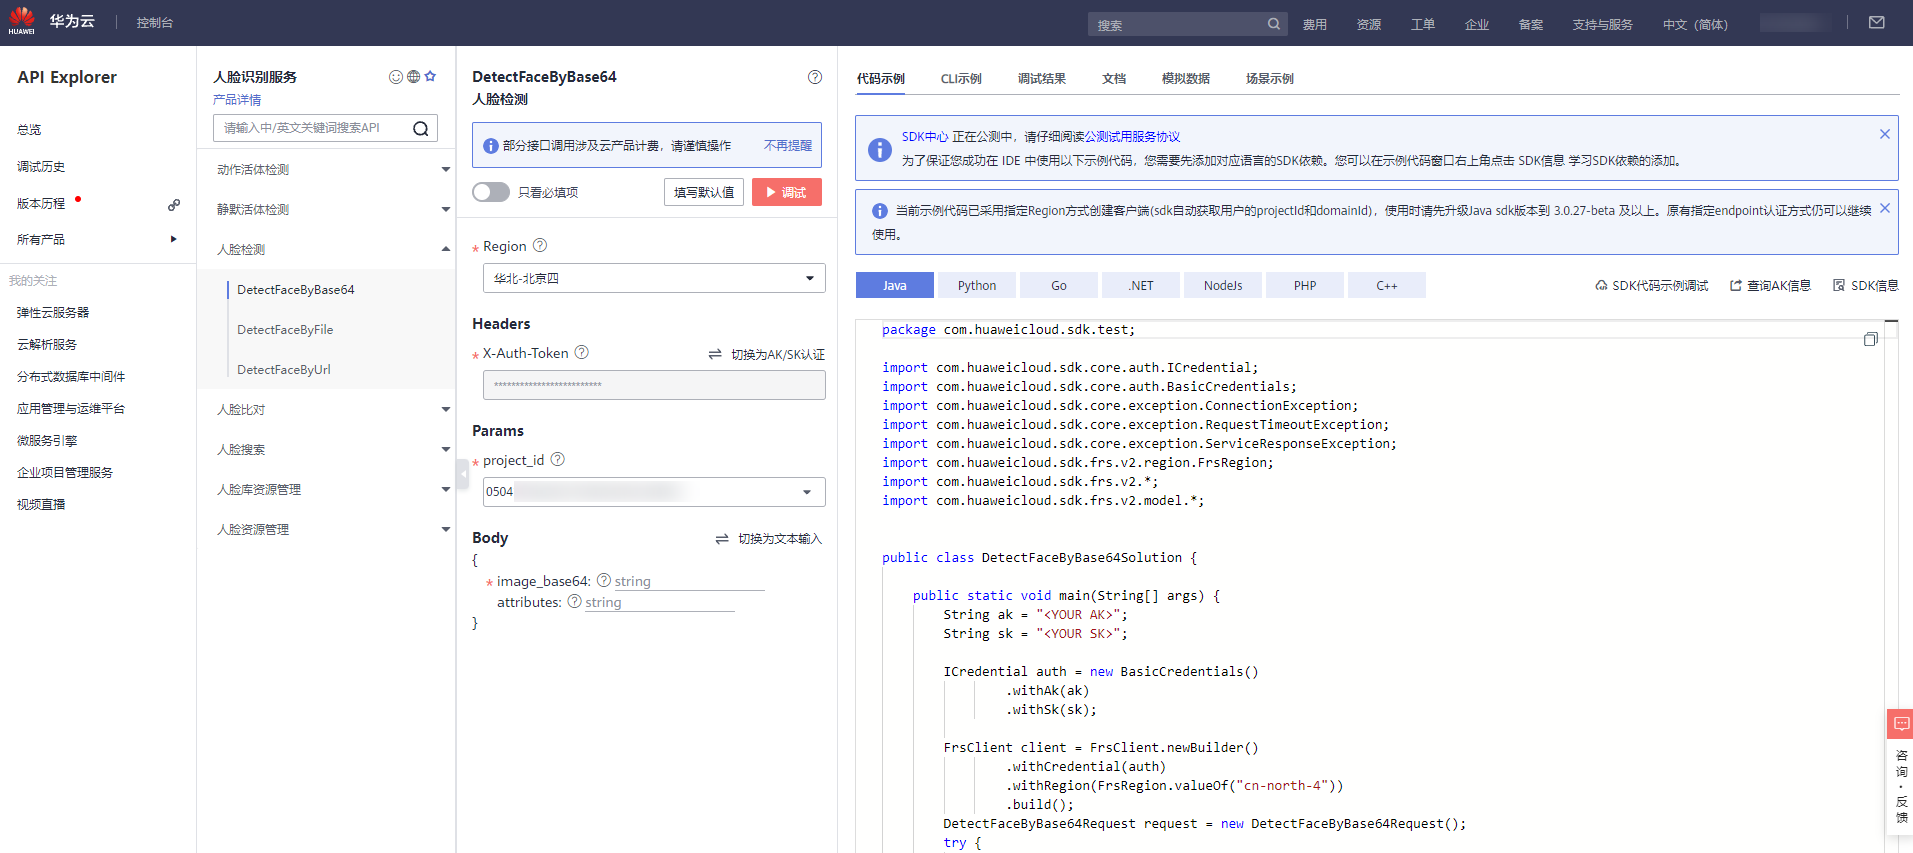This screenshot has width=1913, height=853.
Task: Switch to the 调试结果 tab
Action: [x=1042, y=78]
